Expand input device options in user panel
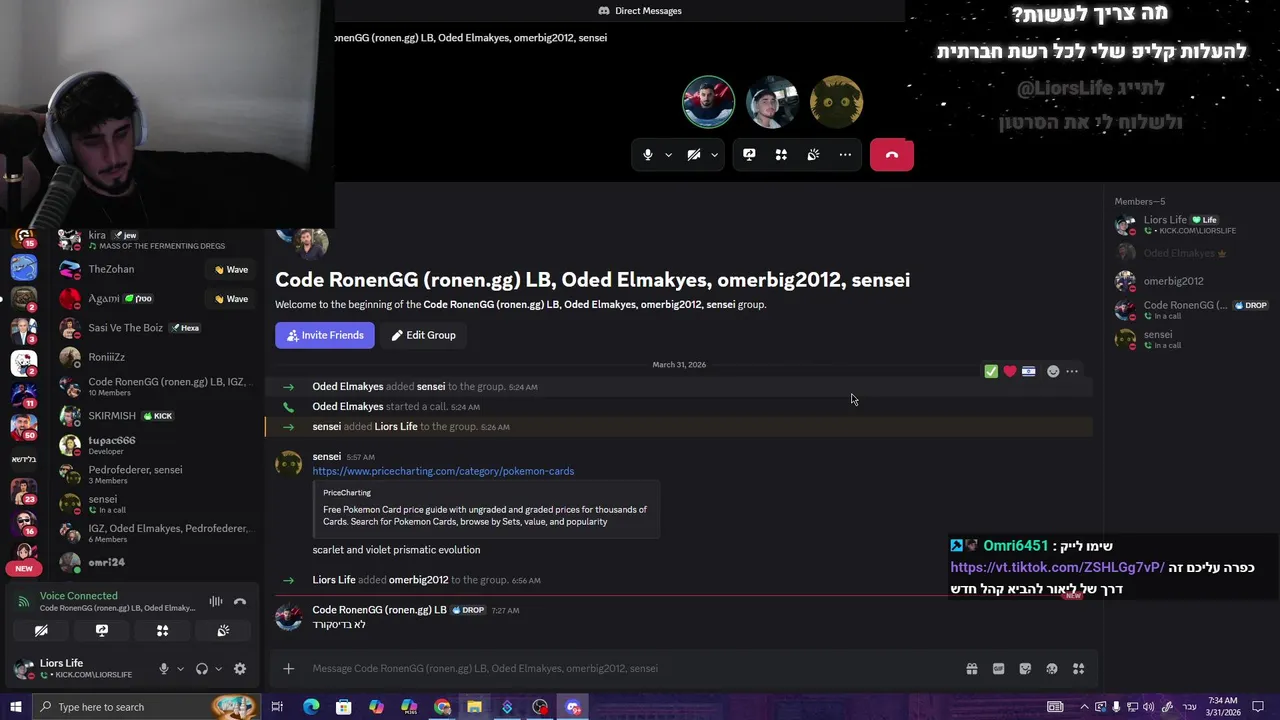The image size is (1280, 720). (180, 669)
